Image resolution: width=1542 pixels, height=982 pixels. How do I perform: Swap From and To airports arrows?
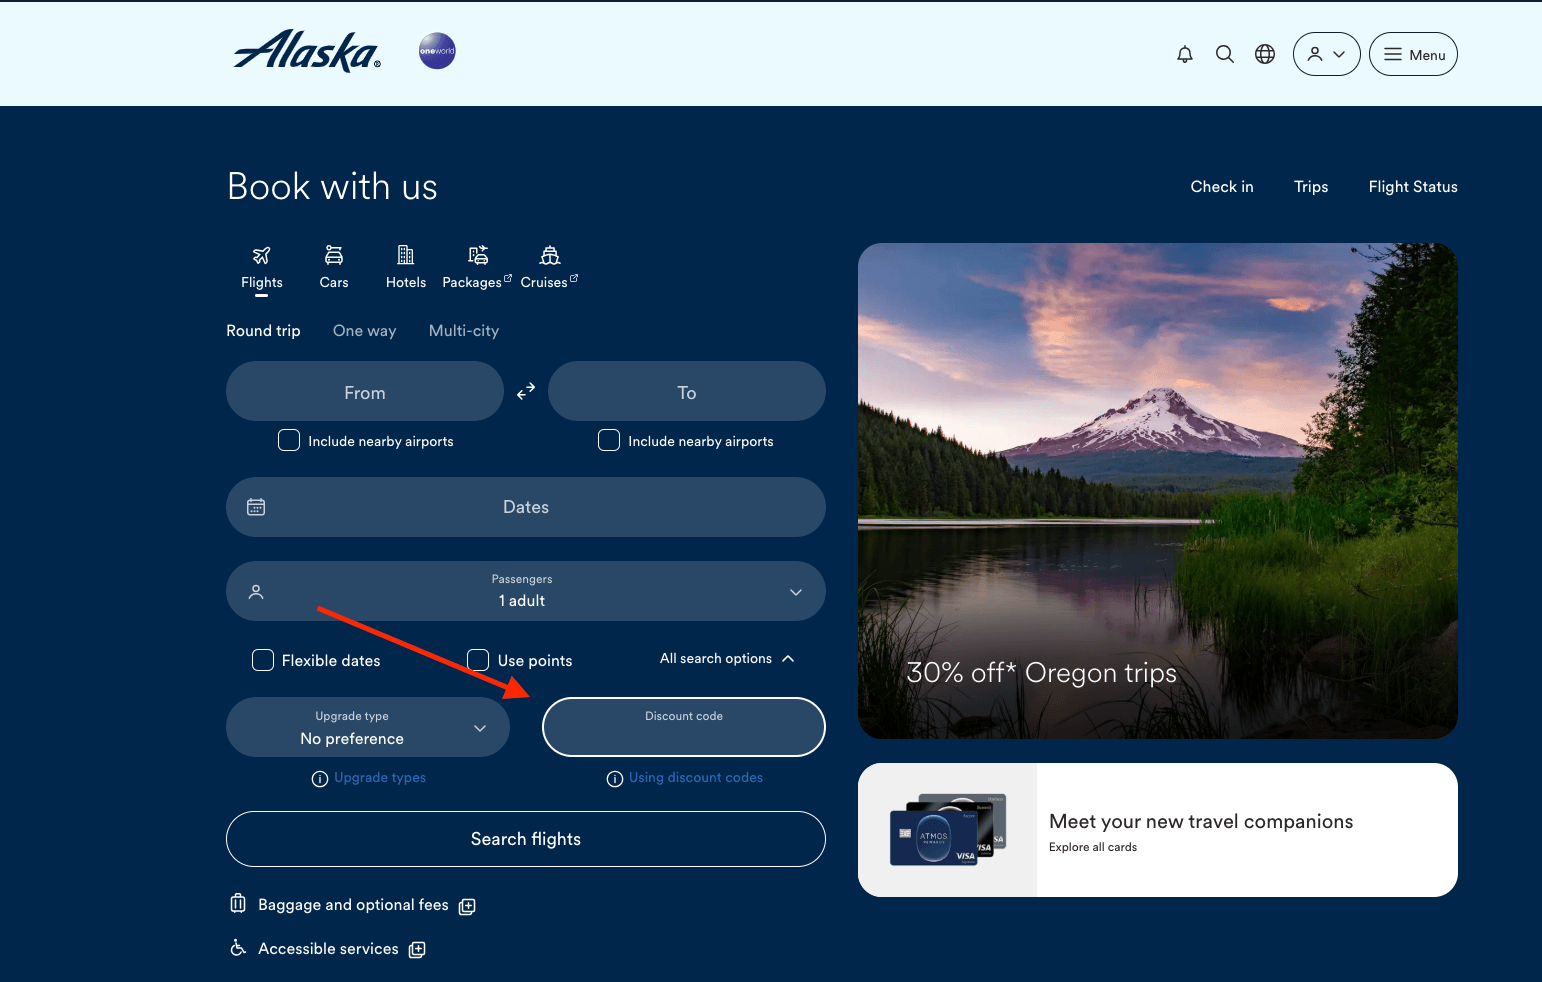point(526,391)
